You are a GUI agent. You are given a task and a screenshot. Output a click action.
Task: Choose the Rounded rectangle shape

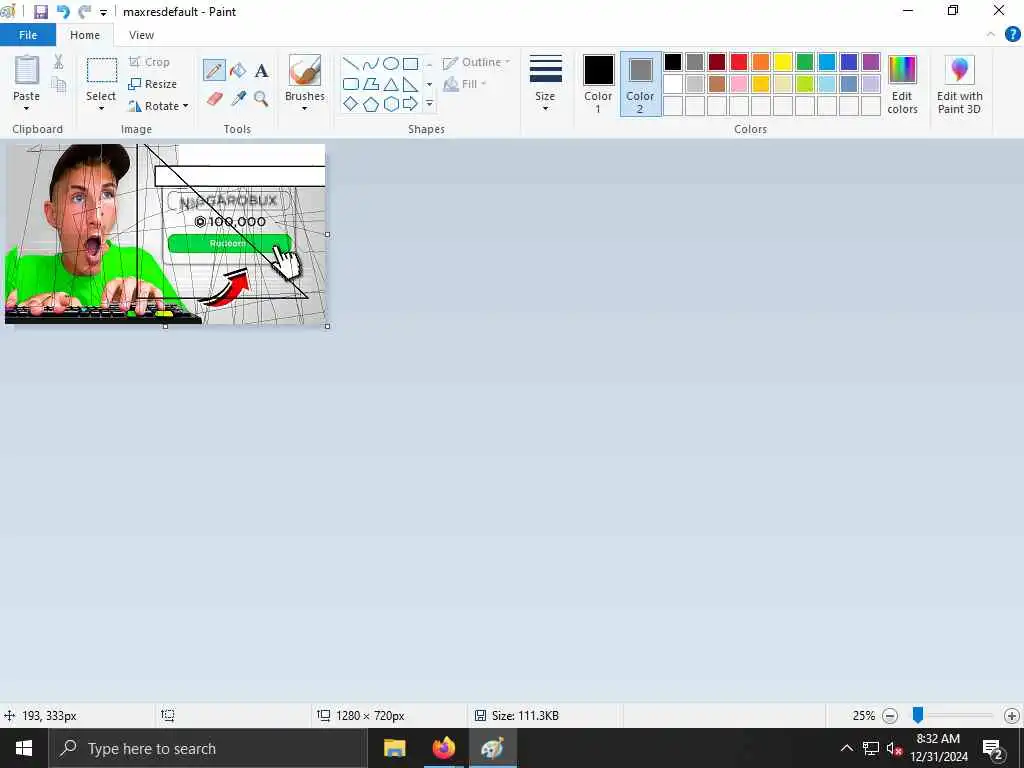351,84
